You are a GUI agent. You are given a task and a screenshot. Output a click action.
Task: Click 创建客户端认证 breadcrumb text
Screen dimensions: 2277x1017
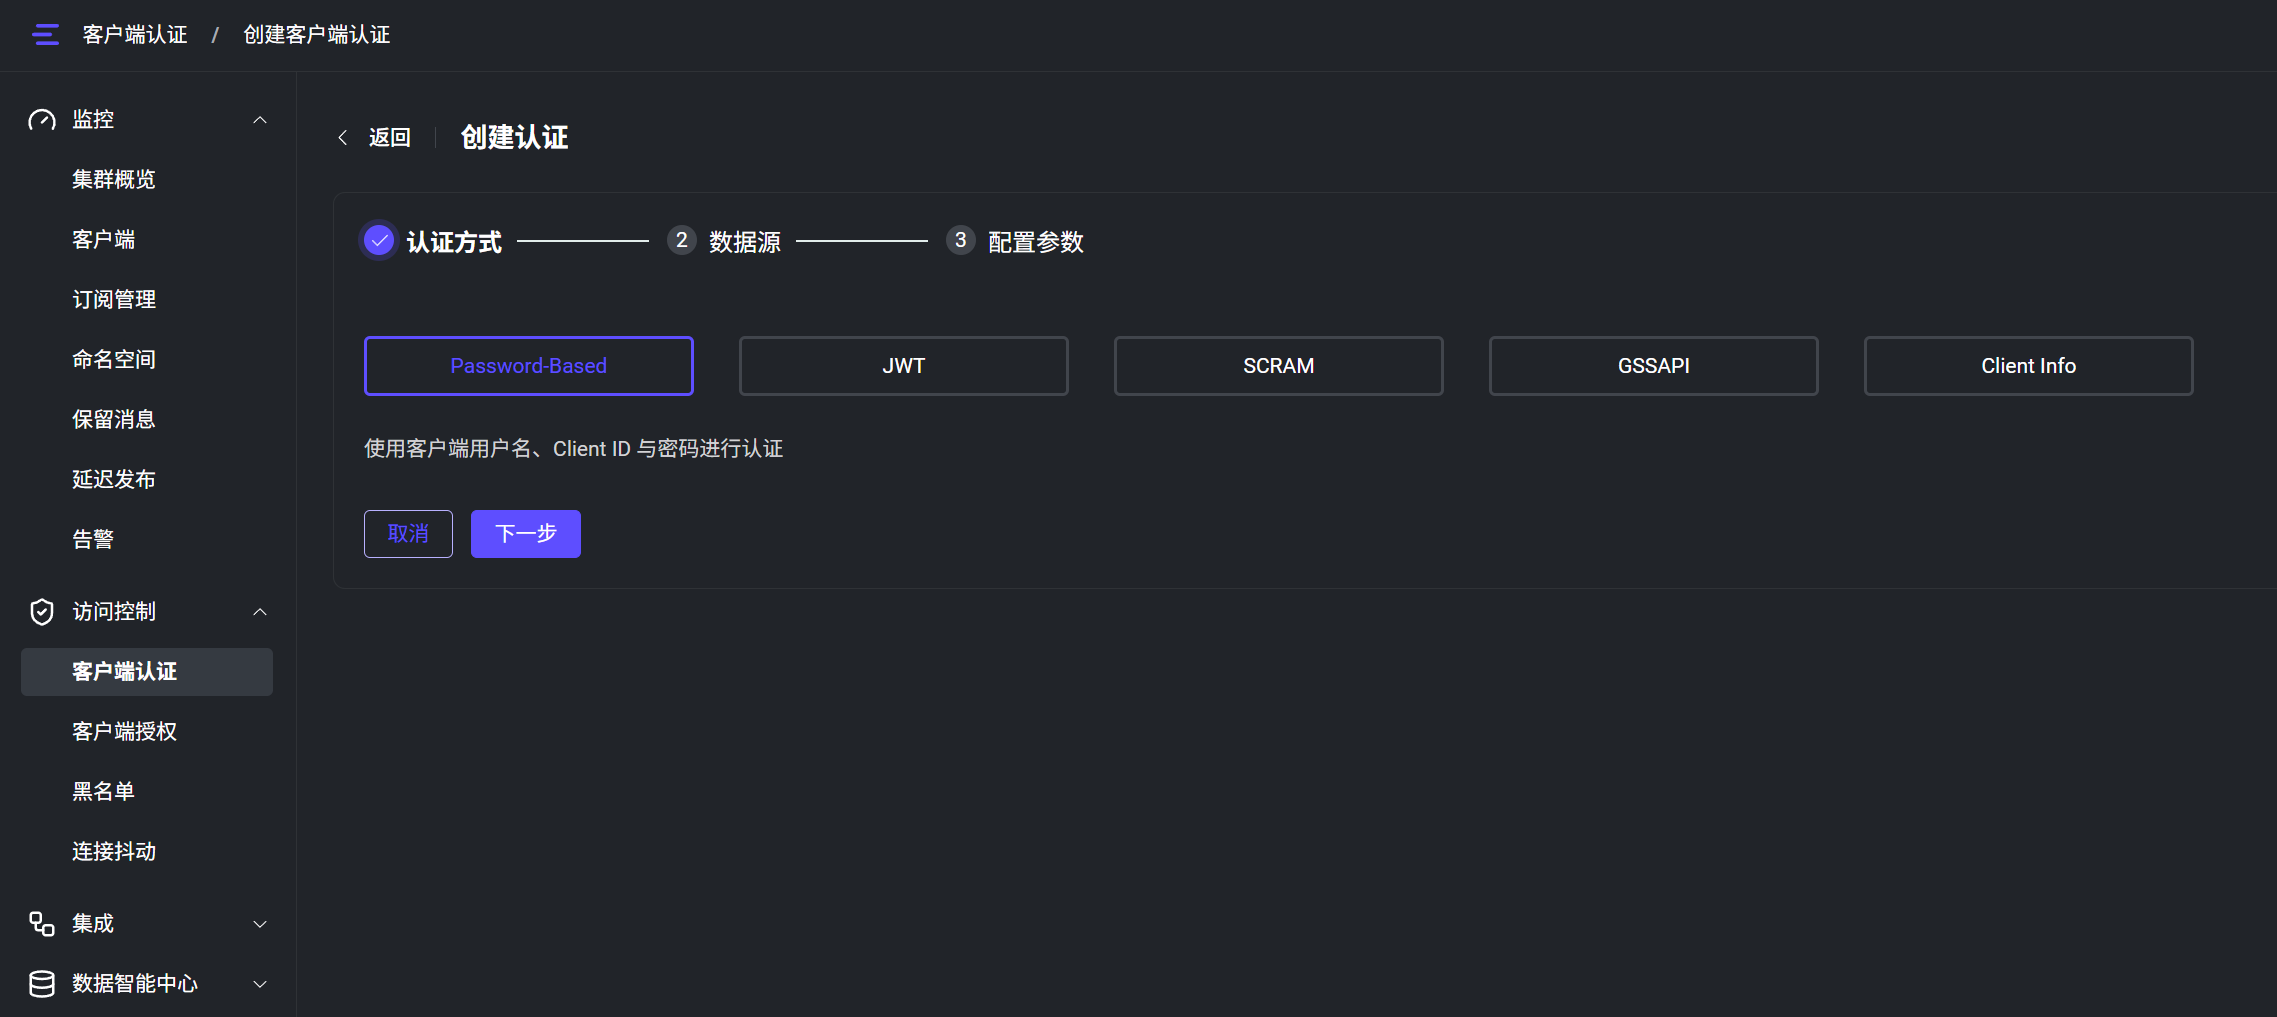317,35
